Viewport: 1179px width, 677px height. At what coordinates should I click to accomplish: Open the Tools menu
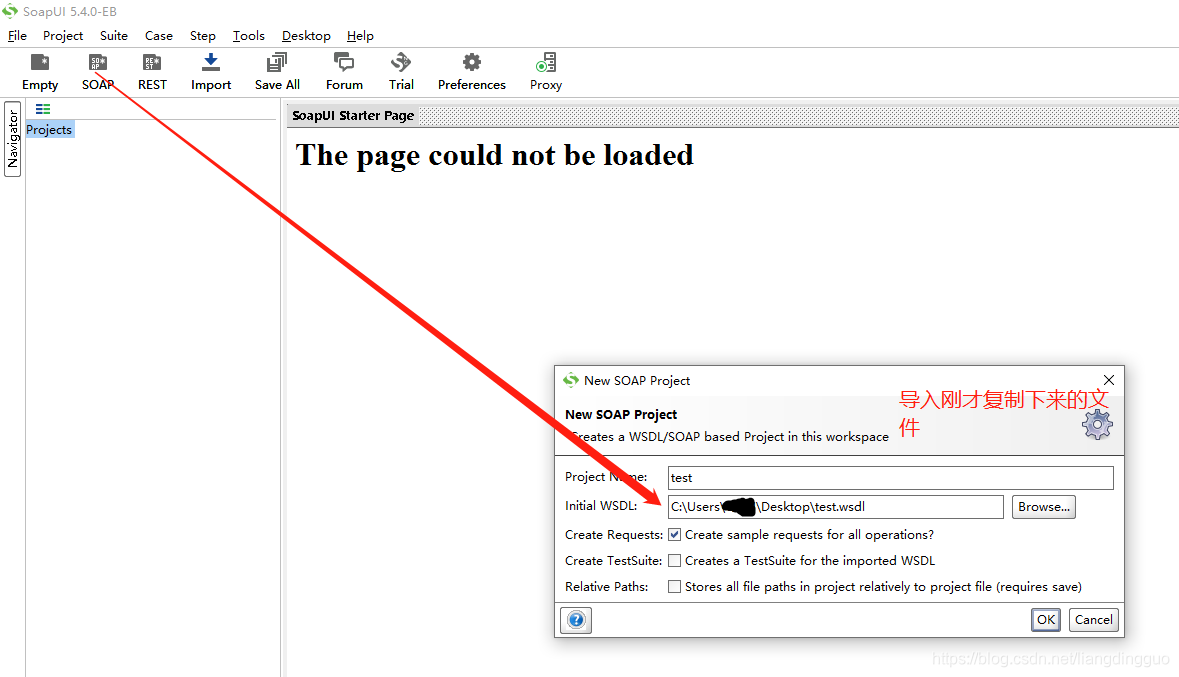(x=249, y=35)
